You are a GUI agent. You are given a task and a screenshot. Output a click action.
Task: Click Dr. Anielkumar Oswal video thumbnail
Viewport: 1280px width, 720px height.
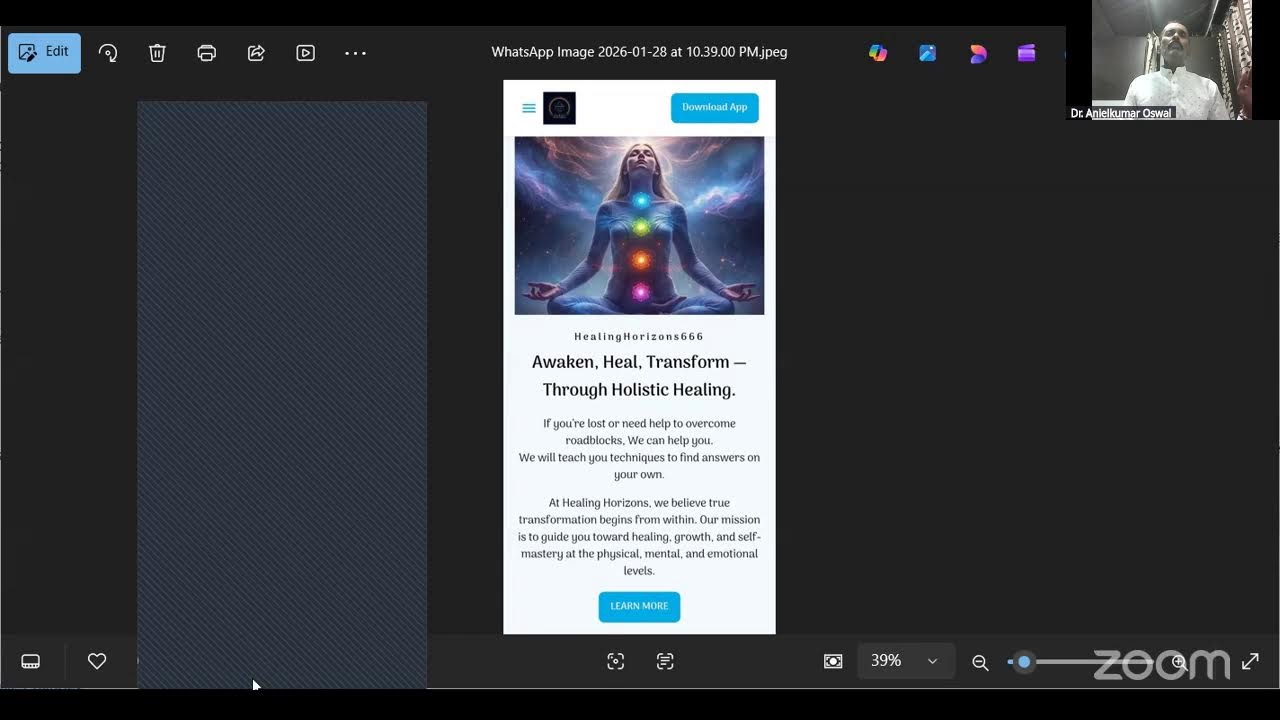tap(1172, 60)
